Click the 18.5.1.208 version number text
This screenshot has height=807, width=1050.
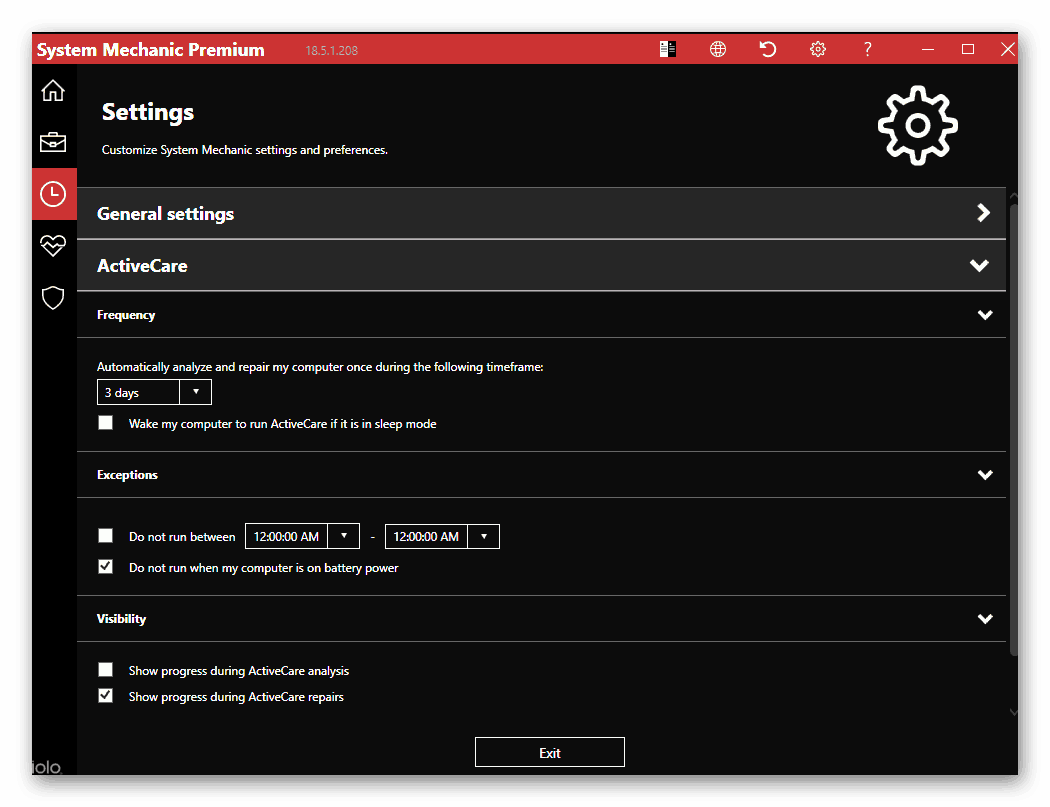(331, 50)
